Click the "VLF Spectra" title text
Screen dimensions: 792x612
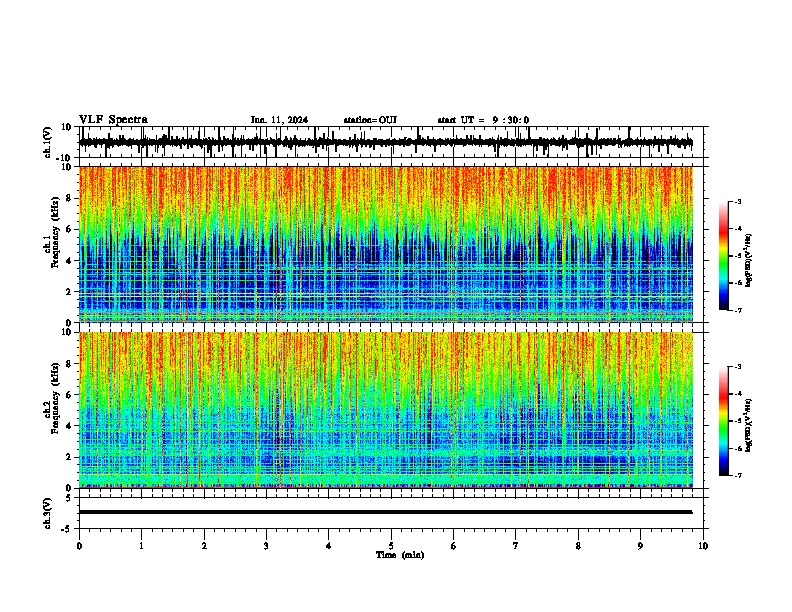point(113,119)
